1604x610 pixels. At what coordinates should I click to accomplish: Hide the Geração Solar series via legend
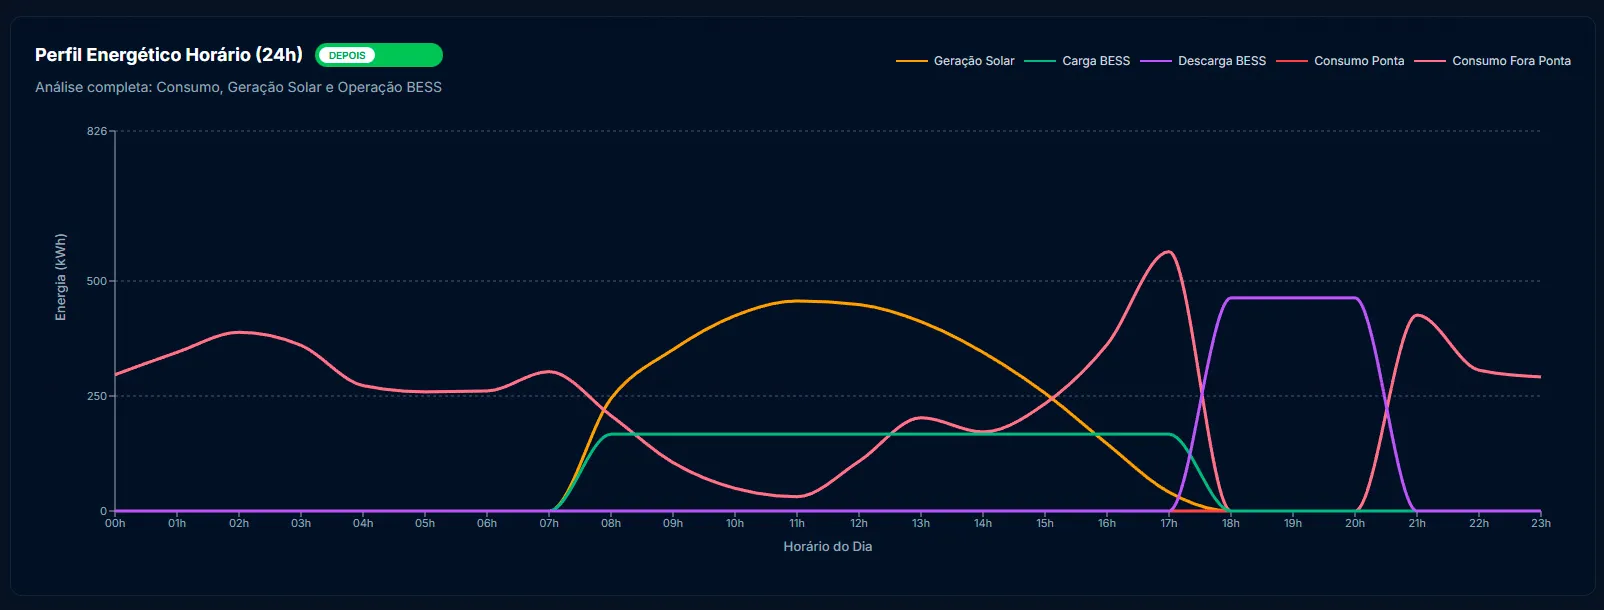(x=973, y=61)
